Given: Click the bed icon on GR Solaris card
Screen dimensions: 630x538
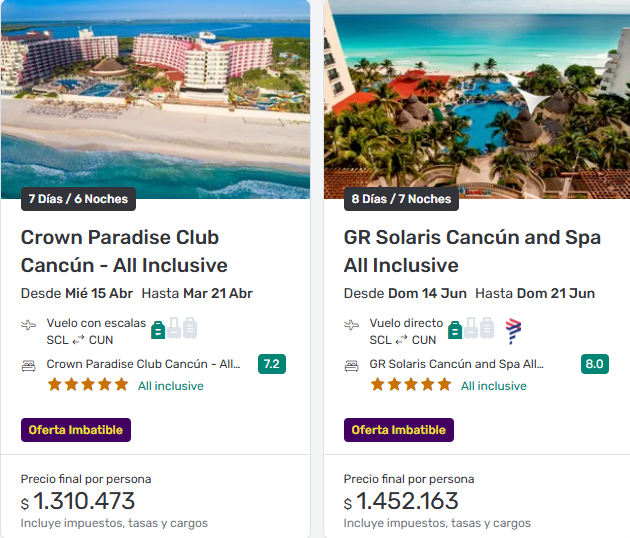Looking at the screenshot, I should click(x=352, y=366).
